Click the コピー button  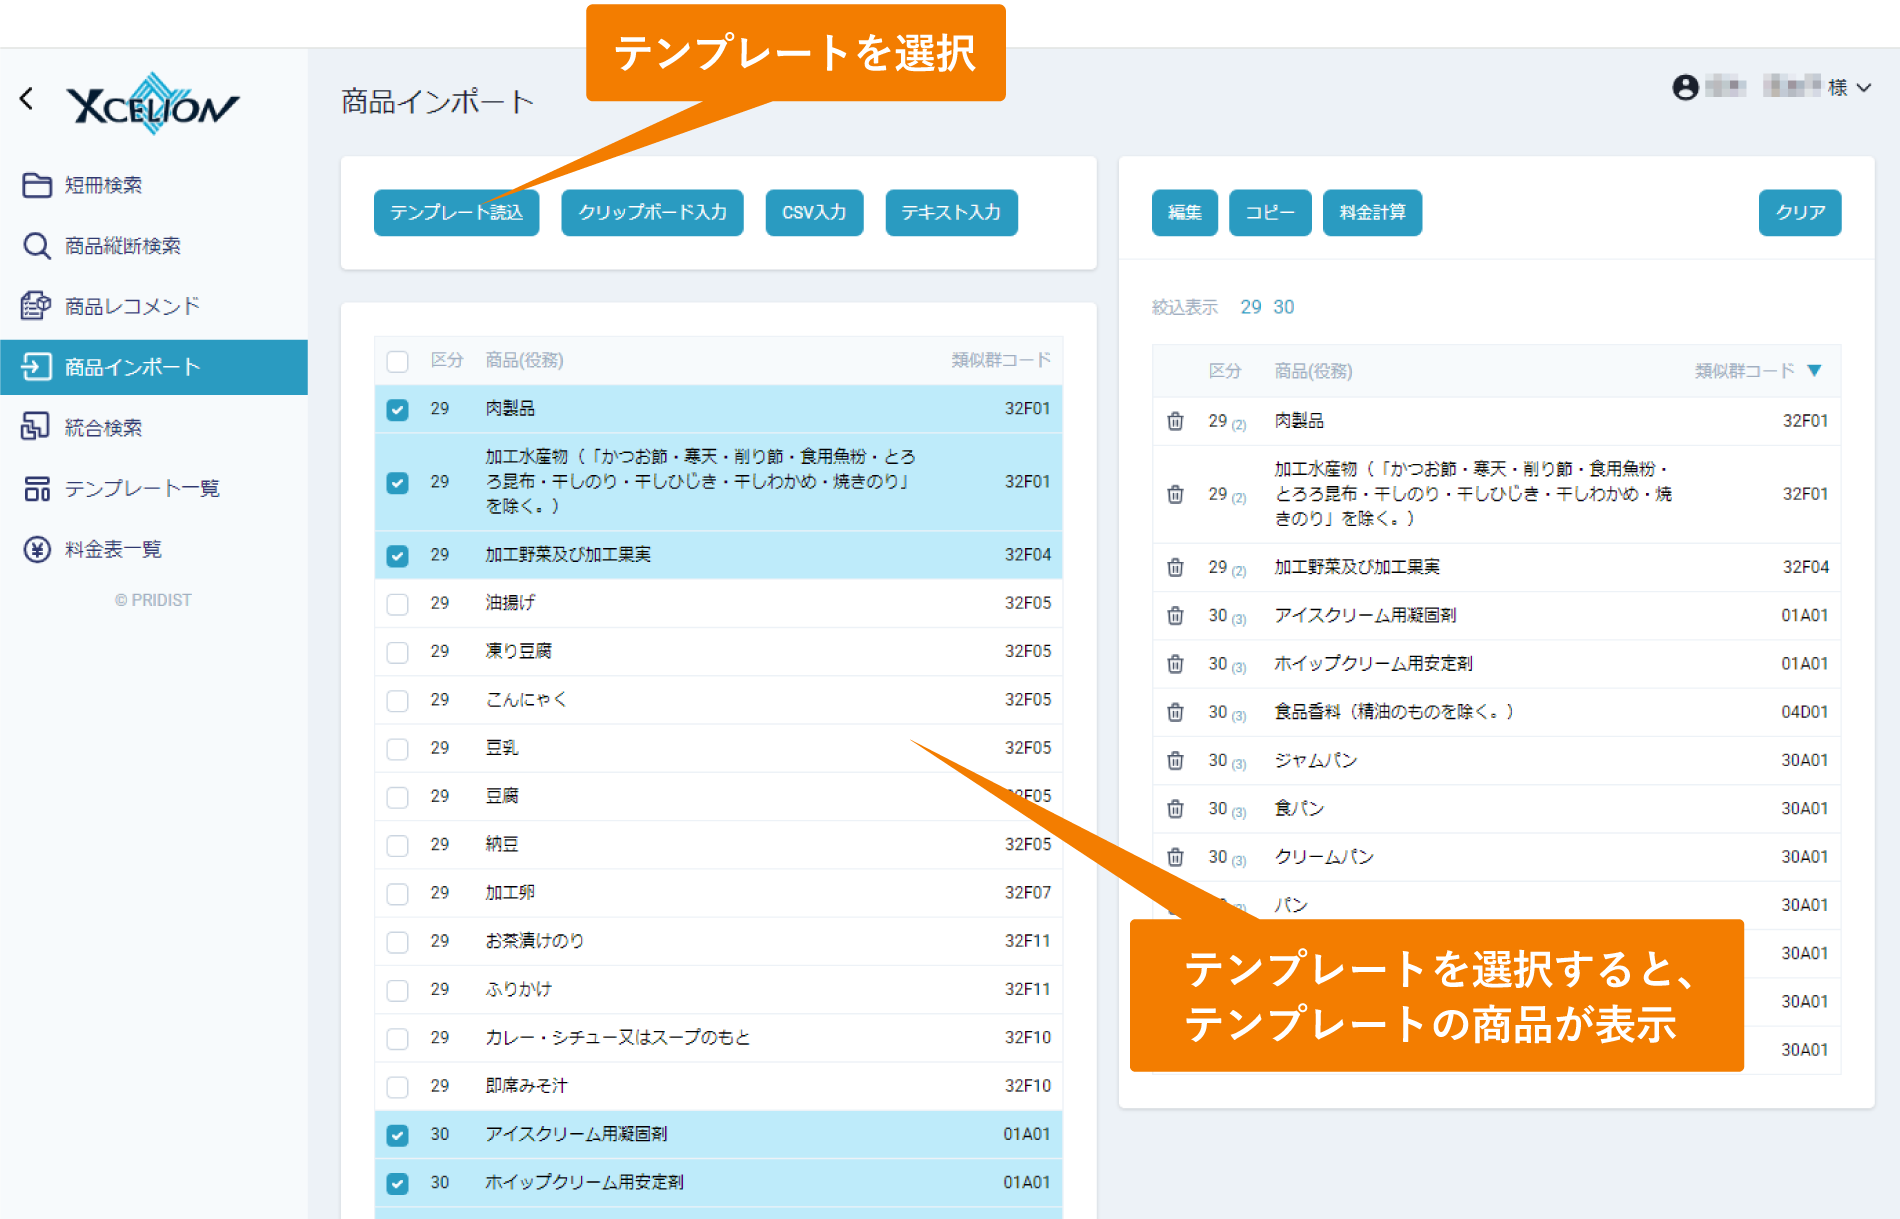(x=1270, y=212)
